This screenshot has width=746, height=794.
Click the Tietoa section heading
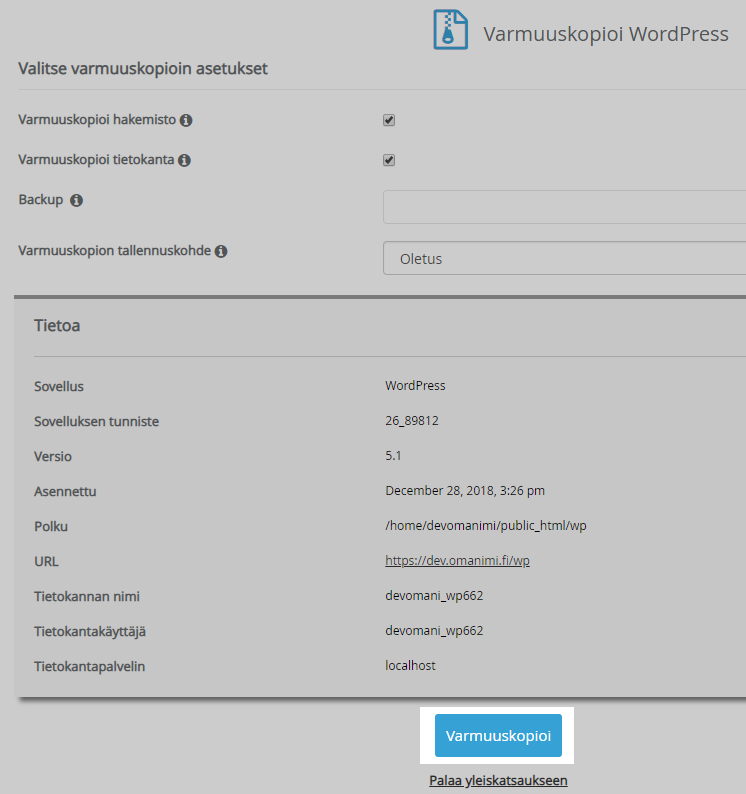point(57,325)
